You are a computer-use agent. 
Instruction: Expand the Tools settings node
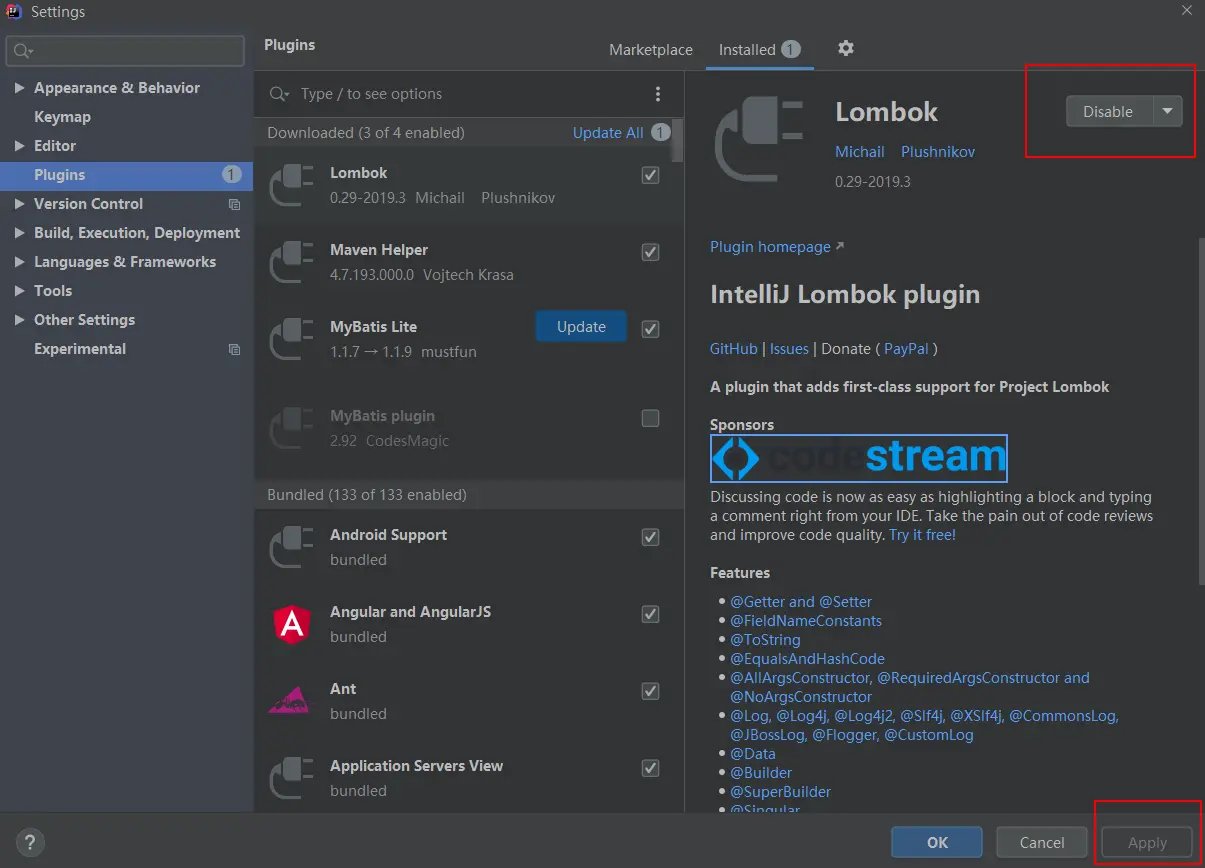click(x=19, y=291)
